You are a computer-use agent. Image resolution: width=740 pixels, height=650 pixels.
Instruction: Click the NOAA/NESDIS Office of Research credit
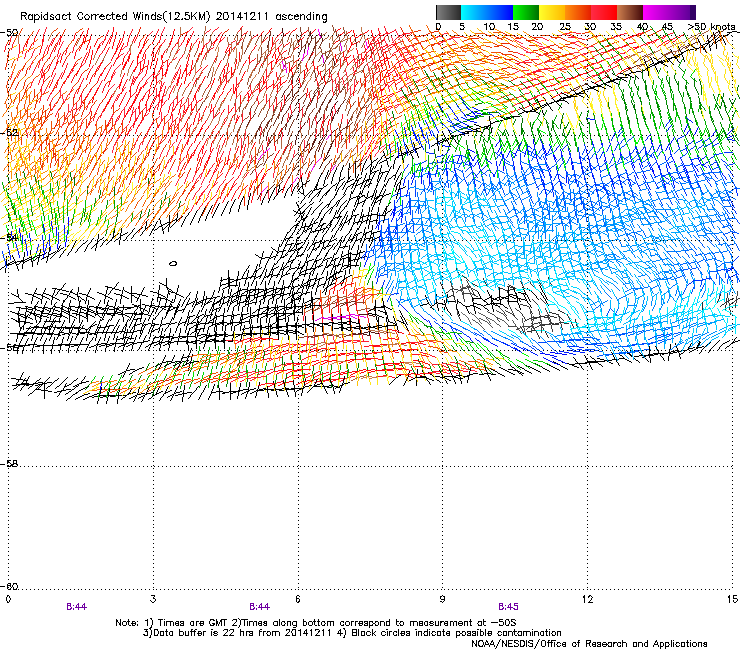[x=589, y=644]
